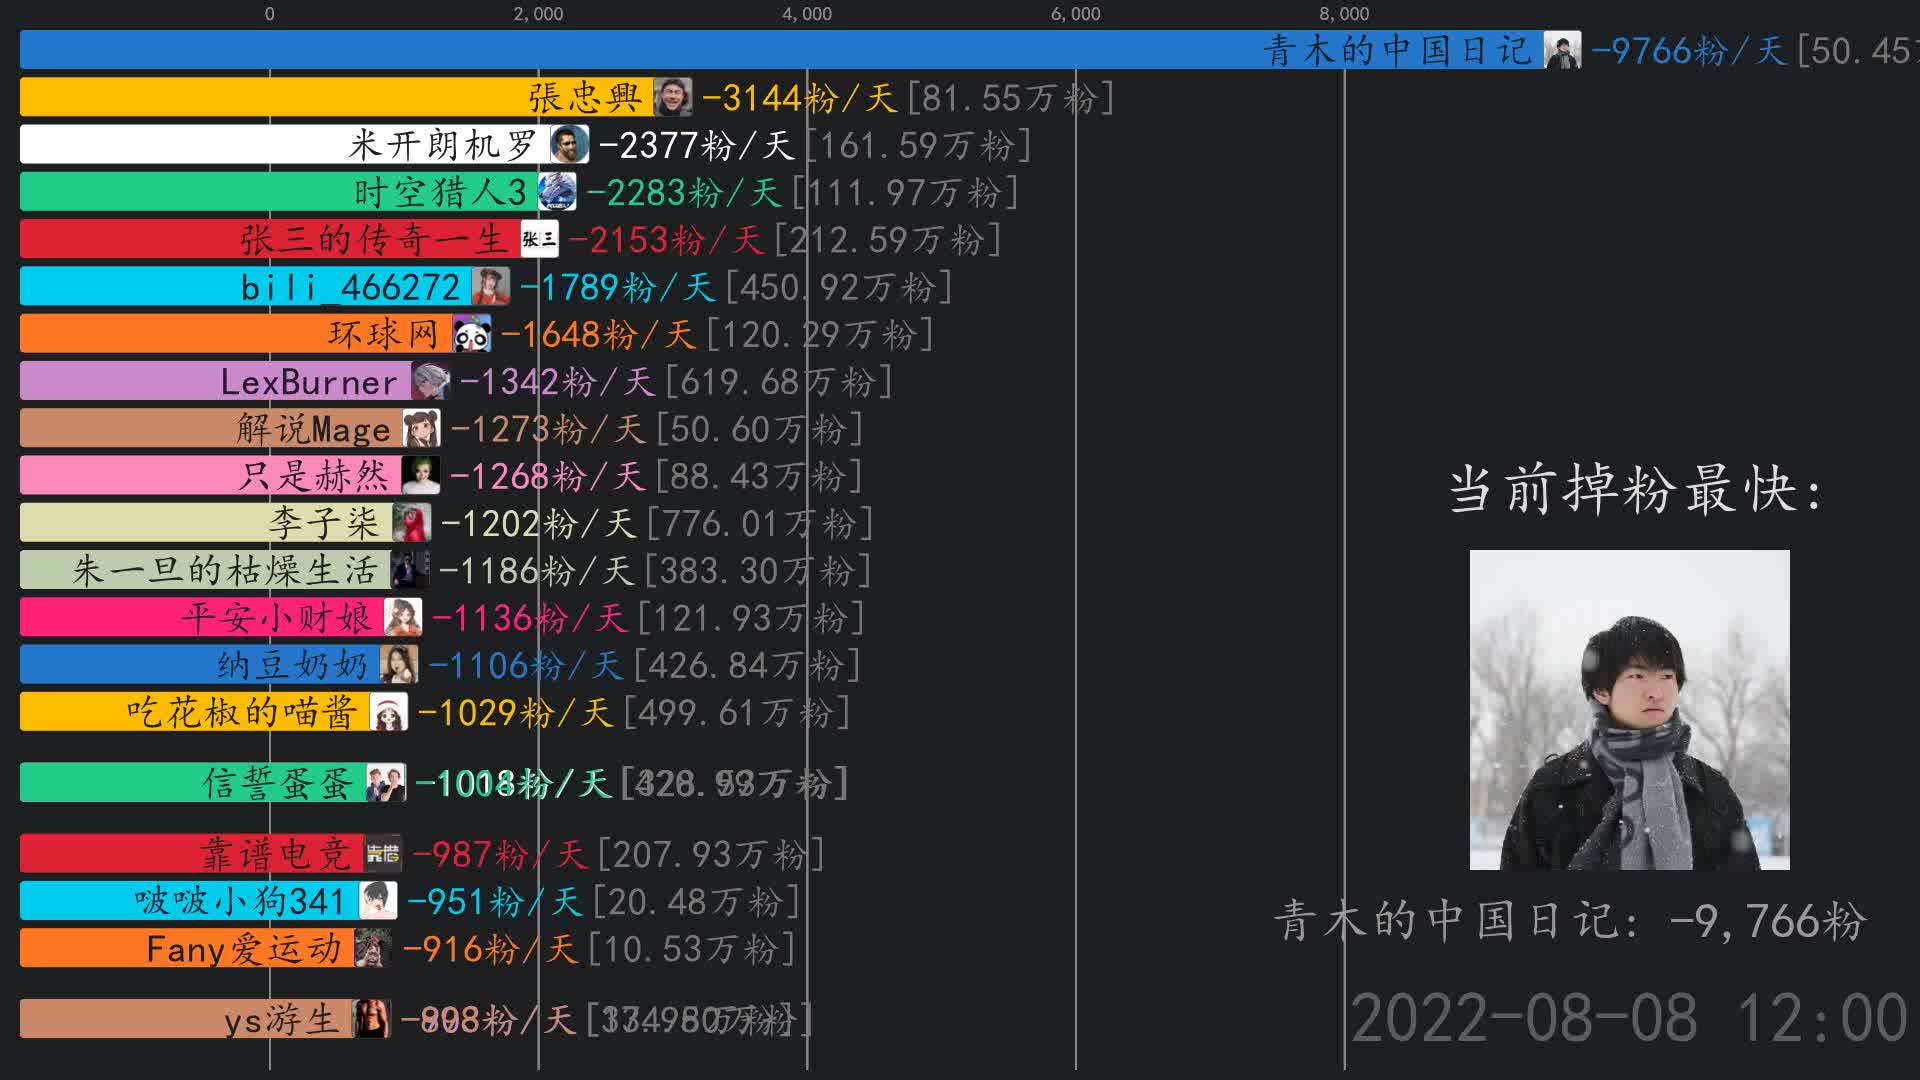
Task: Click the 8,000 axis label
Action: click(1344, 14)
